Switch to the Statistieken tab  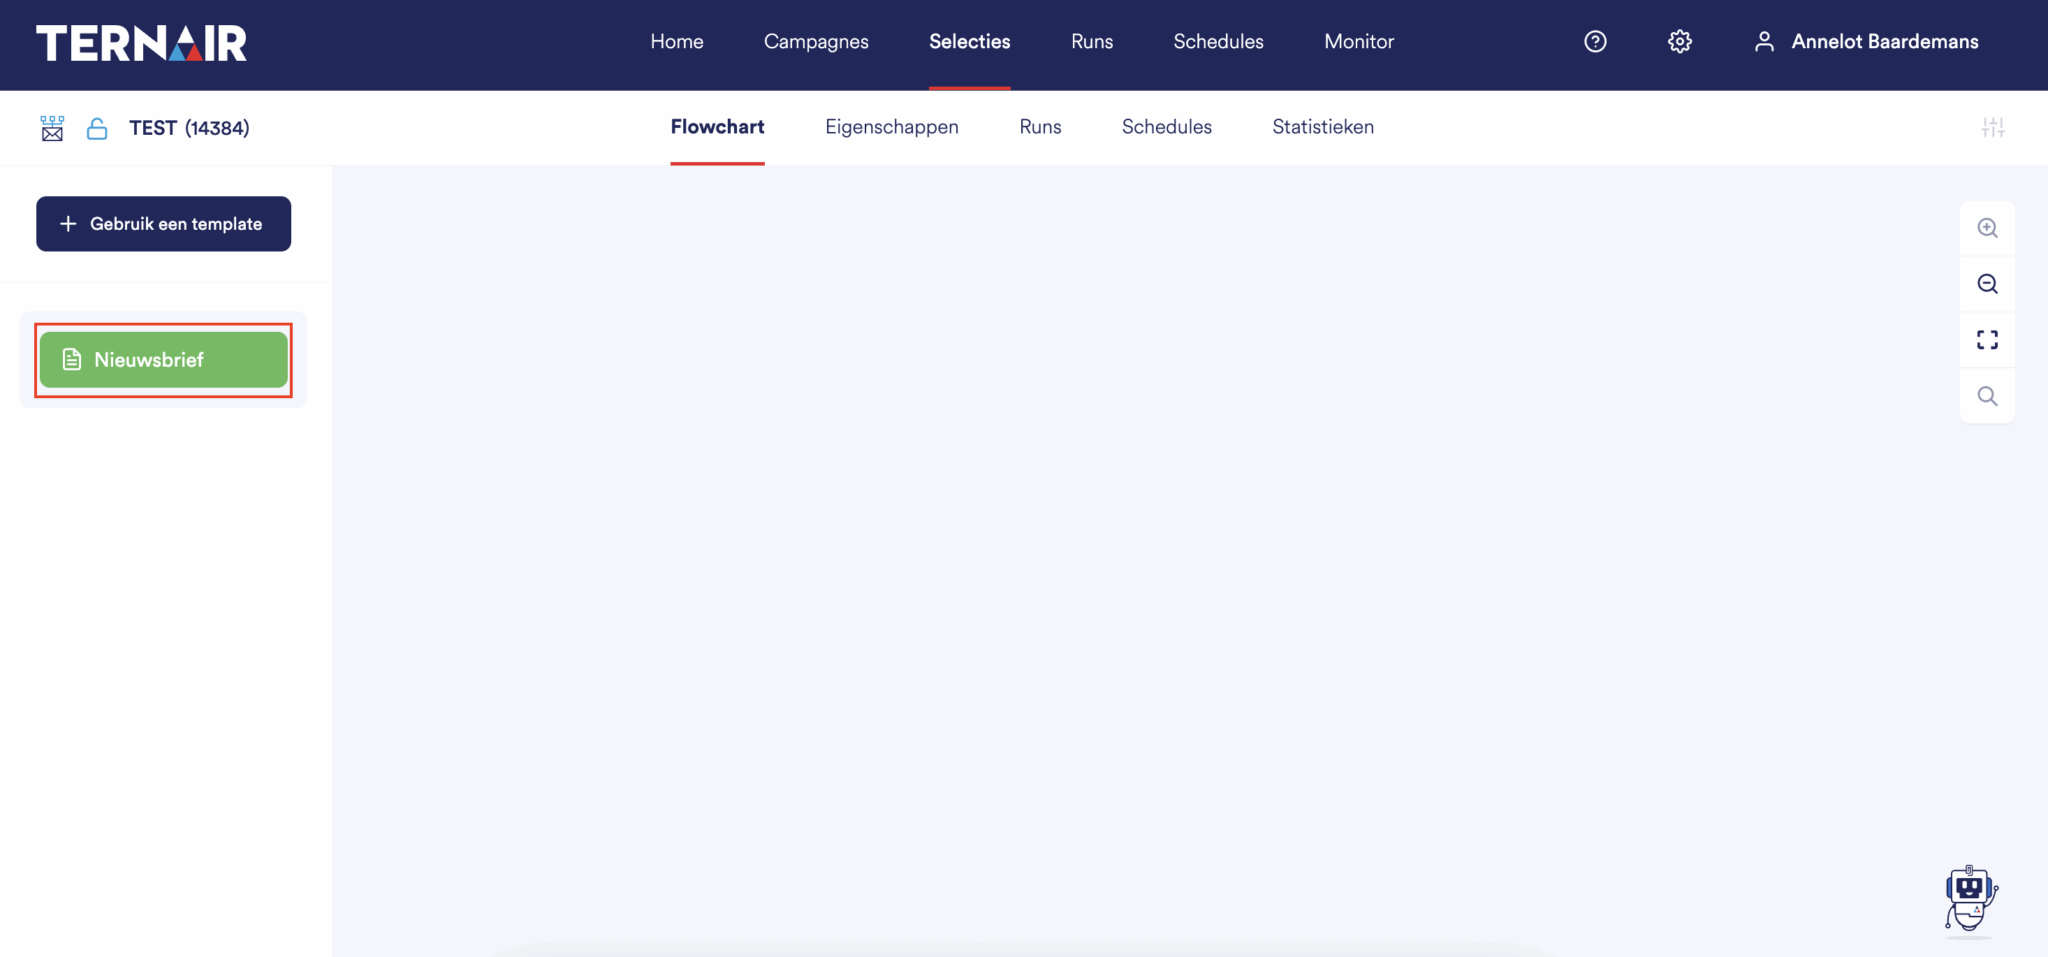tap(1323, 127)
